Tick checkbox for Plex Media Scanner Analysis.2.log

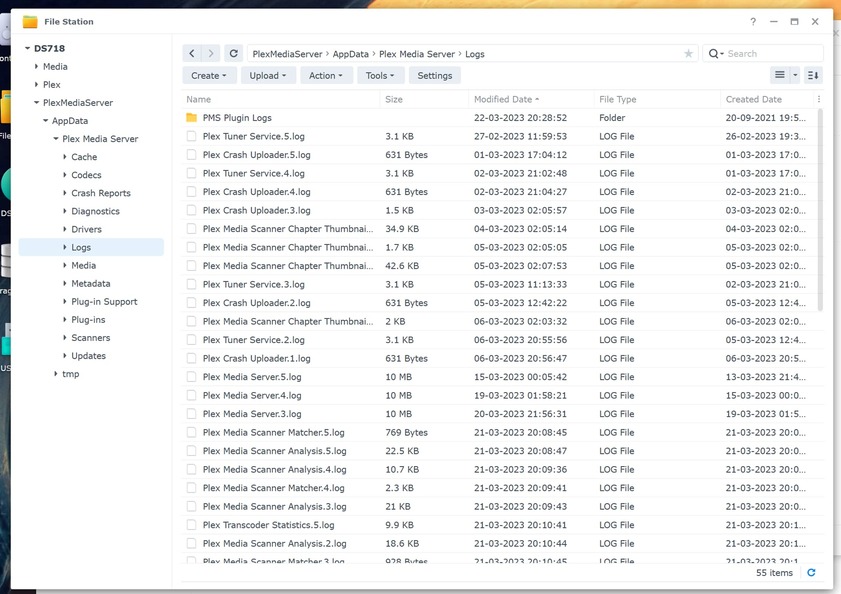pyautogui.click(x=191, y=544)
